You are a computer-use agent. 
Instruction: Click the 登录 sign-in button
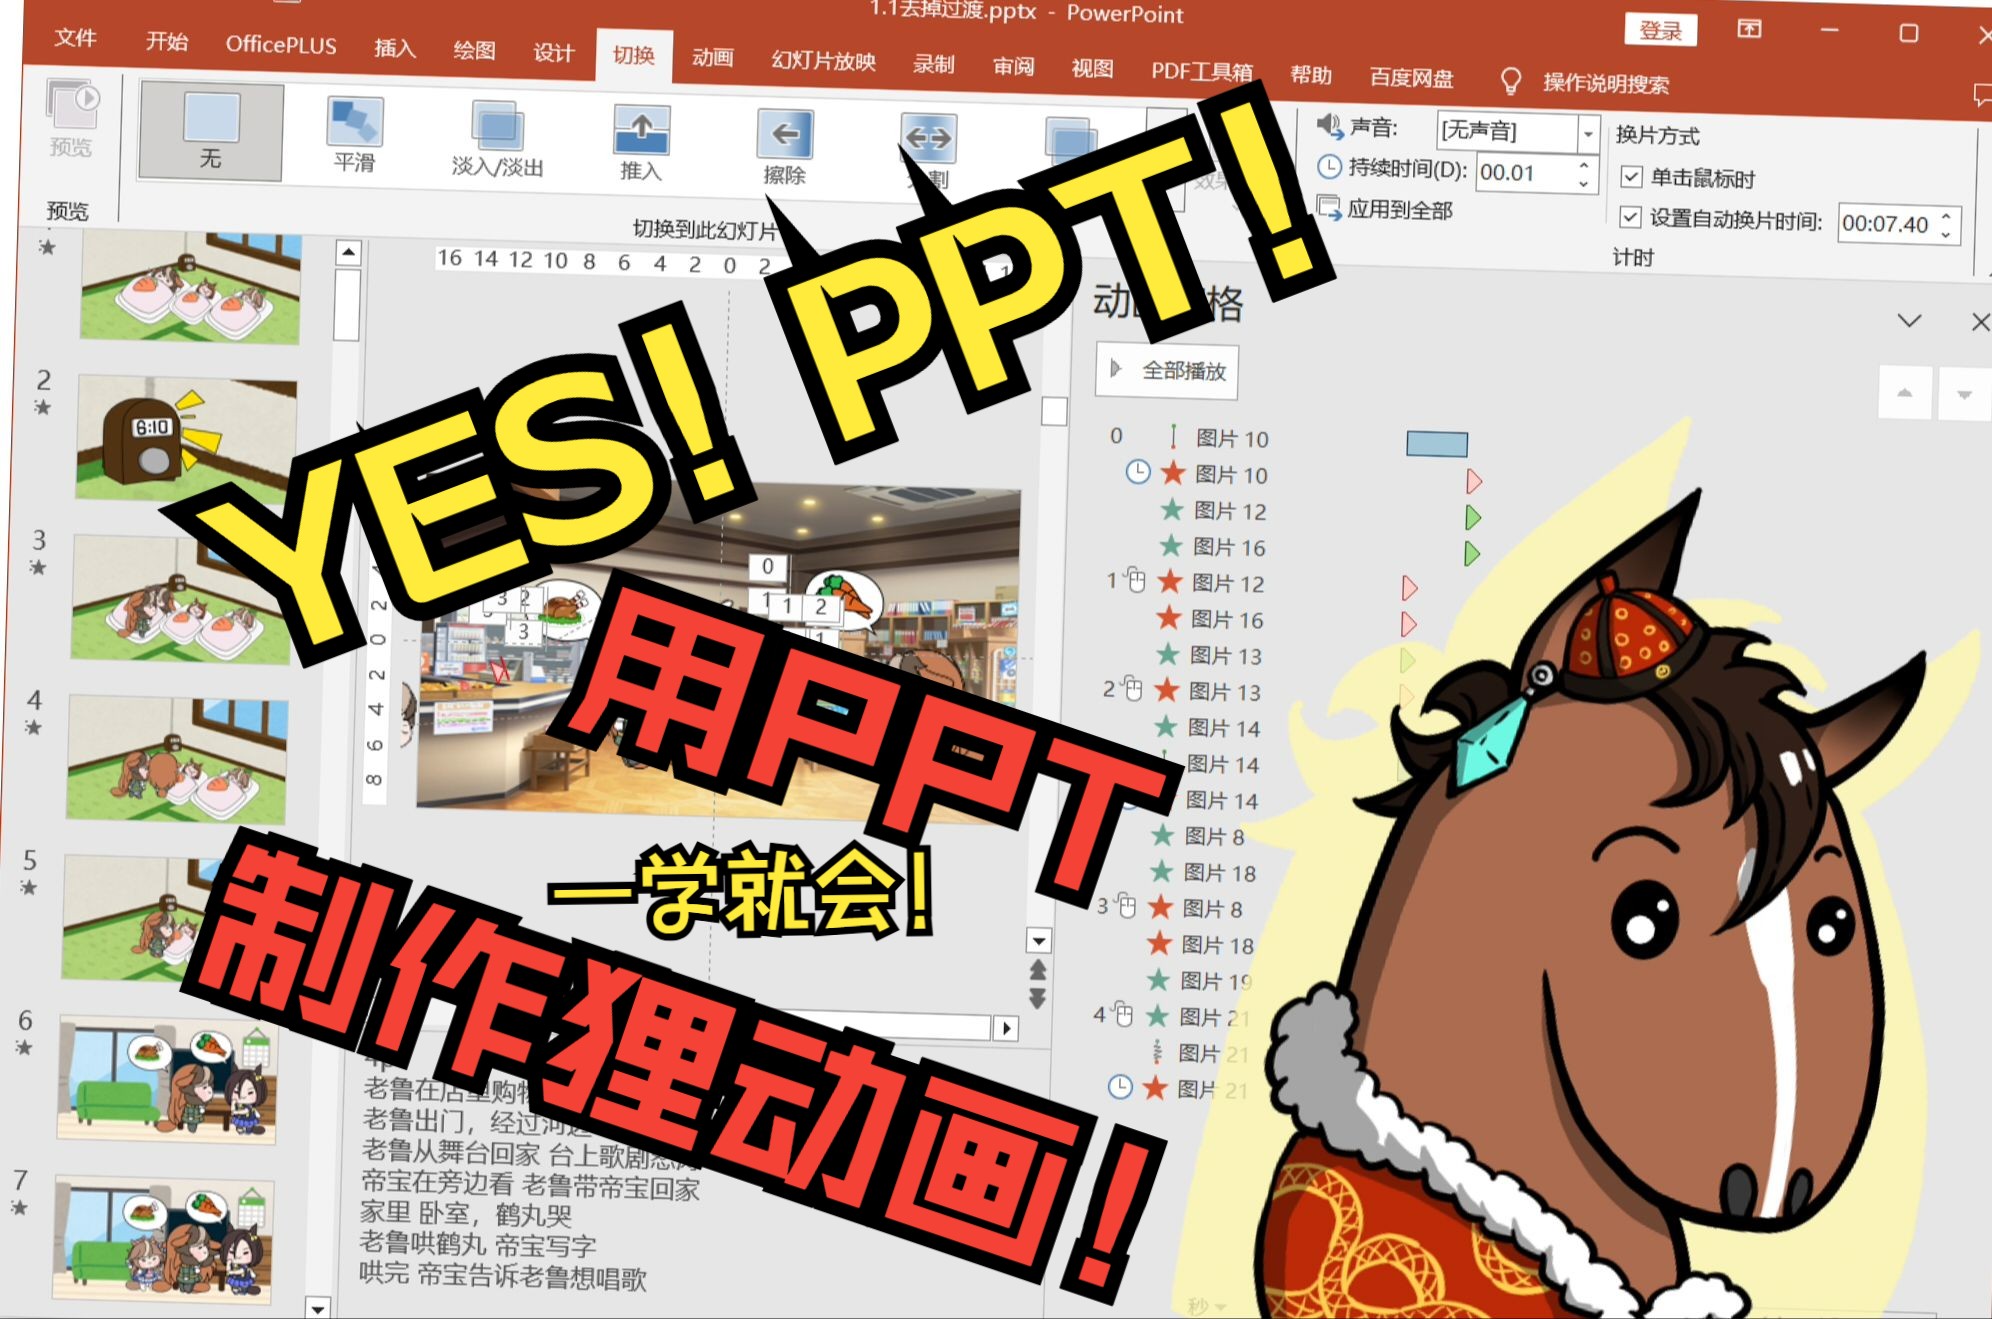tap(1661, 31)
